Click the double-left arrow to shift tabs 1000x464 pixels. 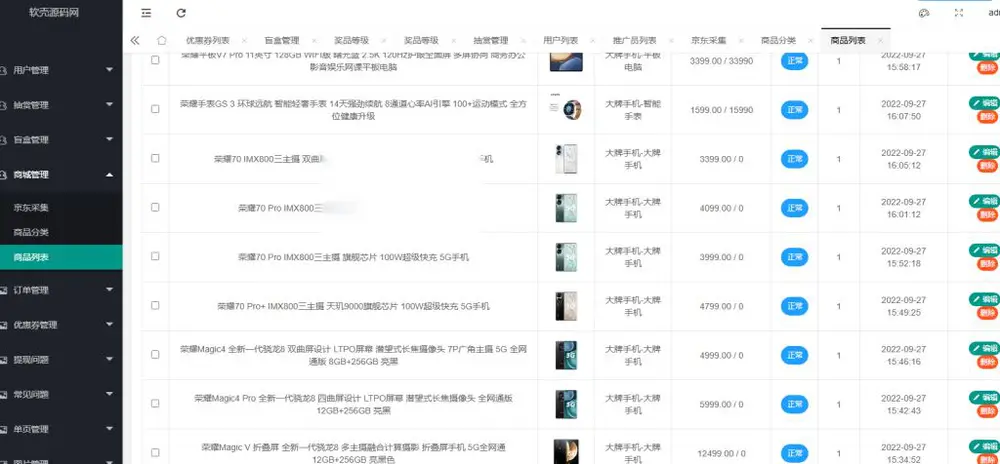135,40
